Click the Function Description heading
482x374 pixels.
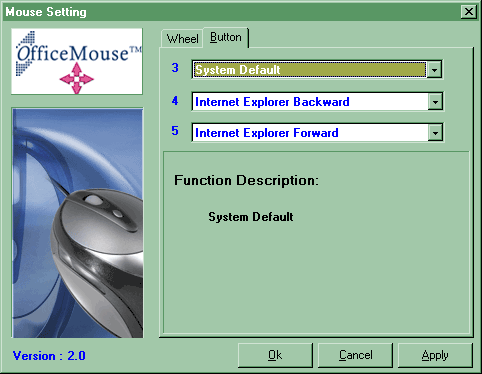tap(246, 180)
